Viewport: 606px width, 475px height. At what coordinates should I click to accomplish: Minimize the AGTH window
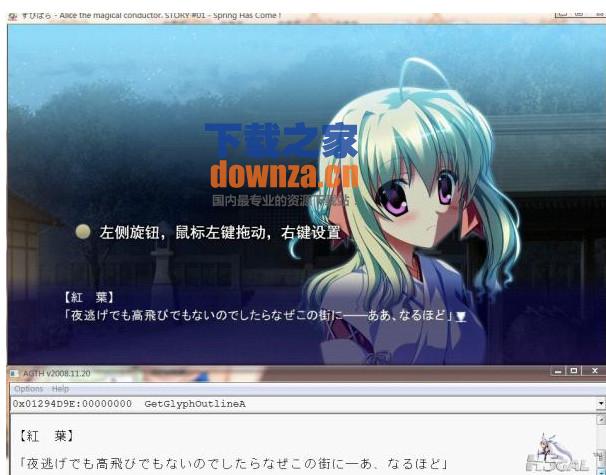tap(557, 371)
